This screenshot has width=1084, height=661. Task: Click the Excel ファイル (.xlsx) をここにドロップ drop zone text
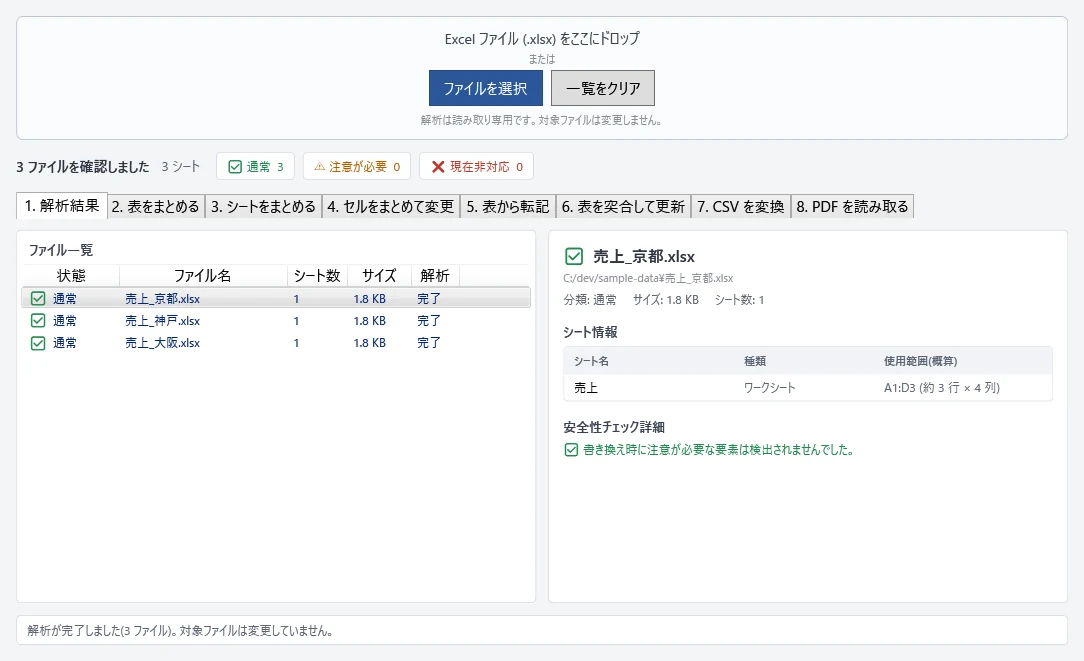tap(542, 39)
